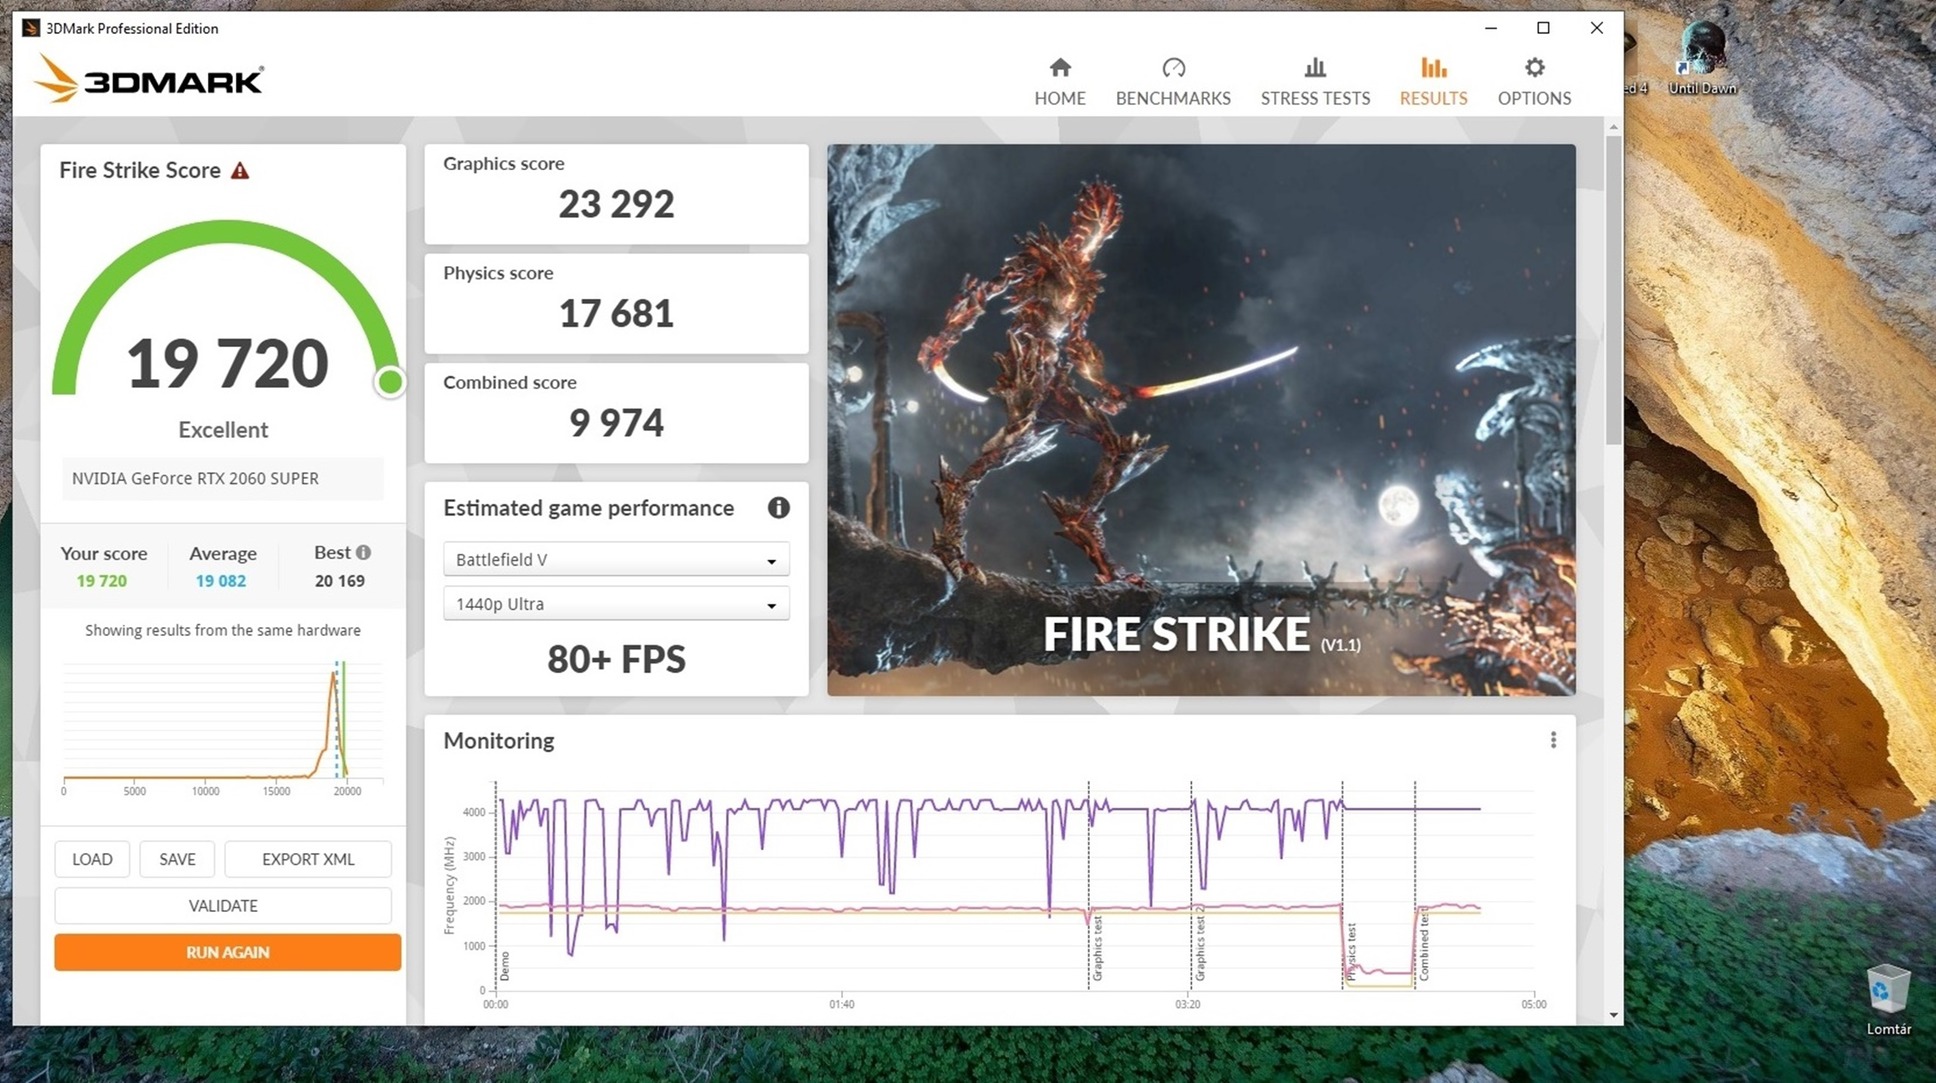Click the Export XML button
The height and width of the screenshot is (1083, 1936).
[x=308, y=859]
